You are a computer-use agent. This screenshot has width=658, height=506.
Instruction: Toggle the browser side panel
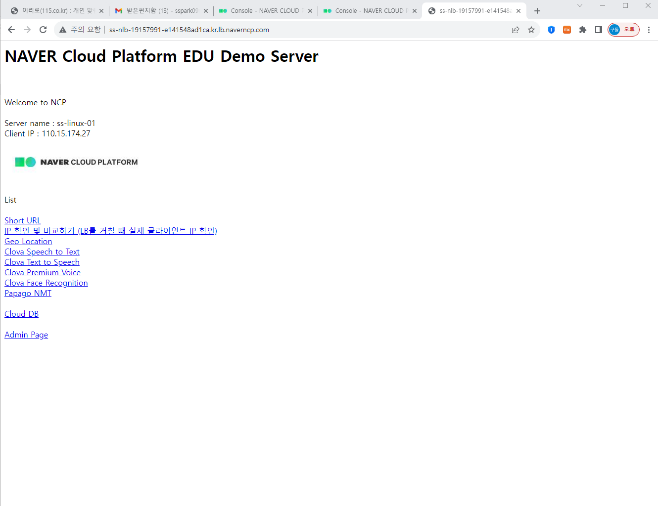598,30
